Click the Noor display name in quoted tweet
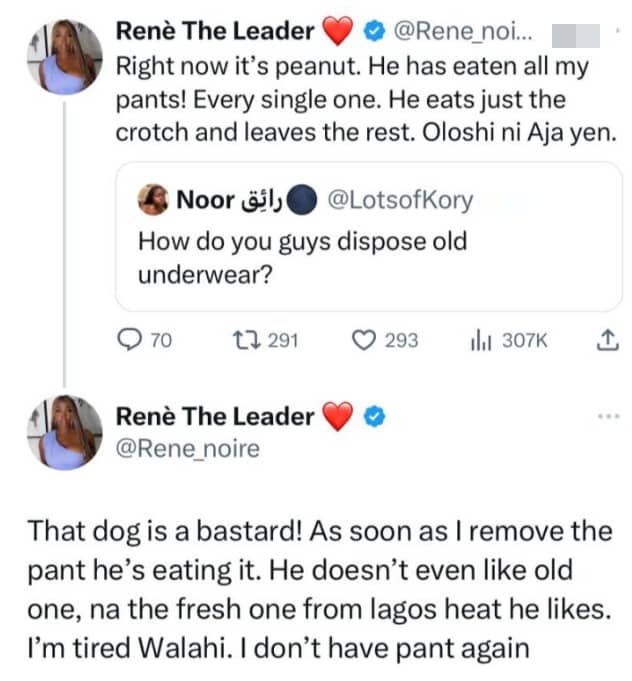 (x=206, y=201)
